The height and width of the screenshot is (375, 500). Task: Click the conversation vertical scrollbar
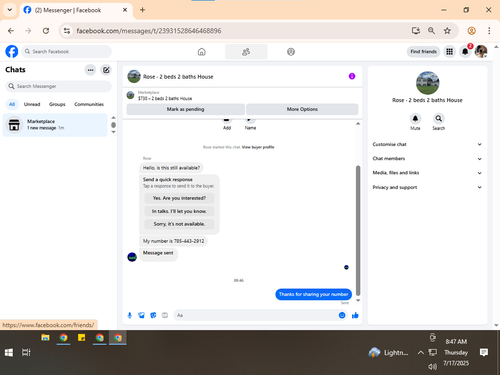pos(358,230)
